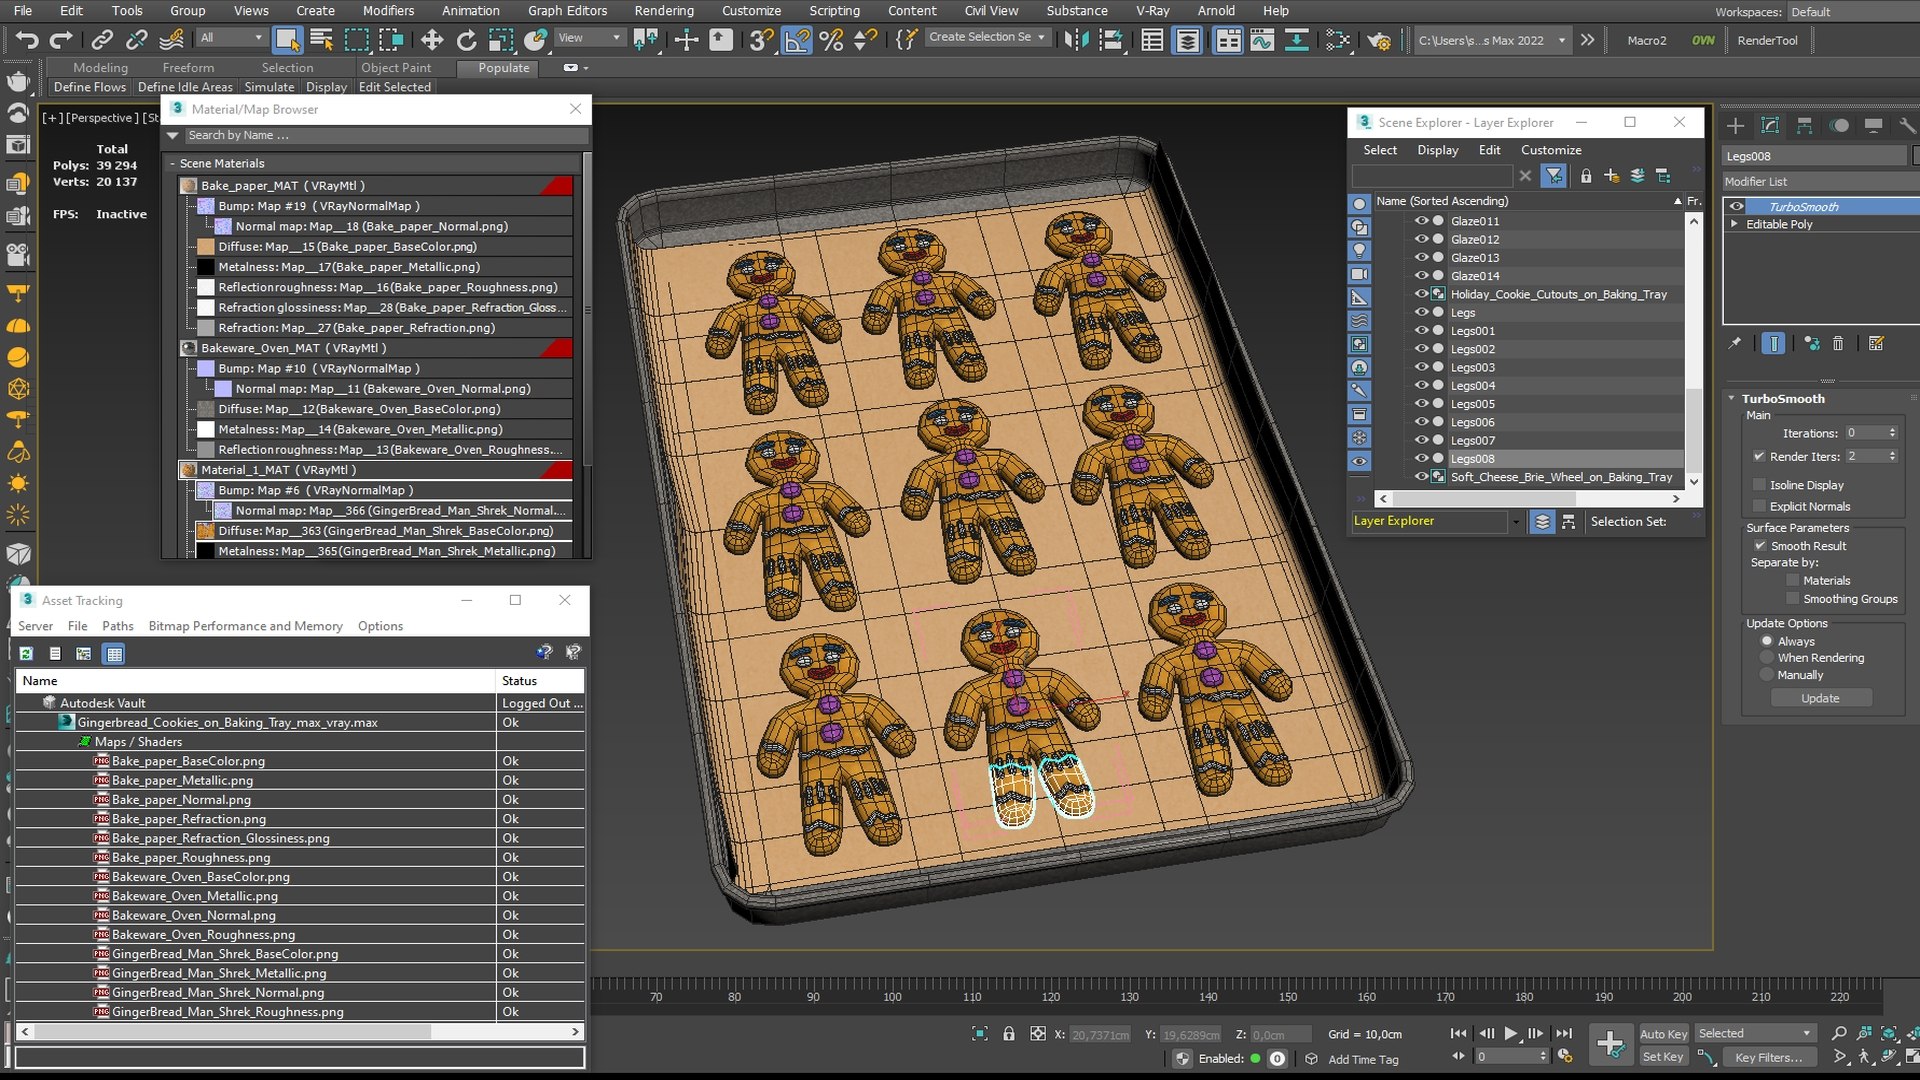Collapse the TurboSmooth rollout
This screenshot has width=1920, height=1080.
pyautogui.click(x=1732, y=398)
